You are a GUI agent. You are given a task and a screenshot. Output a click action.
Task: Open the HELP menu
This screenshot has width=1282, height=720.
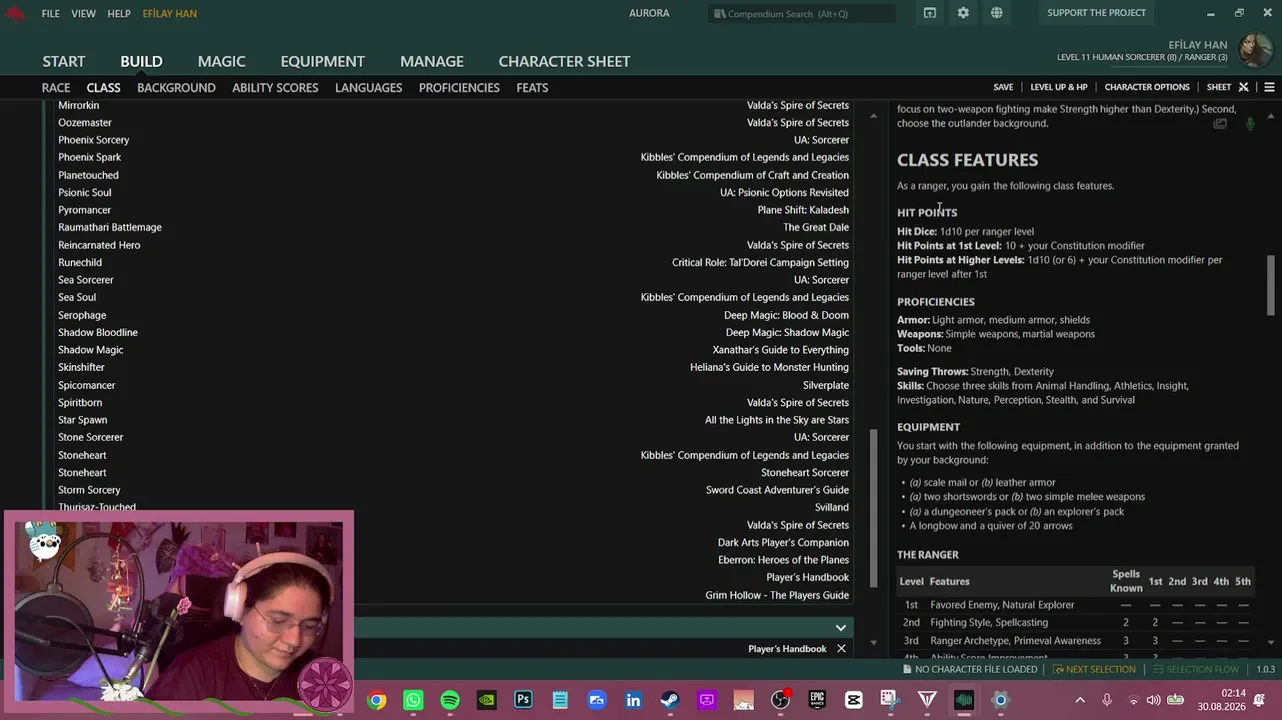click(x=119, y=13)
